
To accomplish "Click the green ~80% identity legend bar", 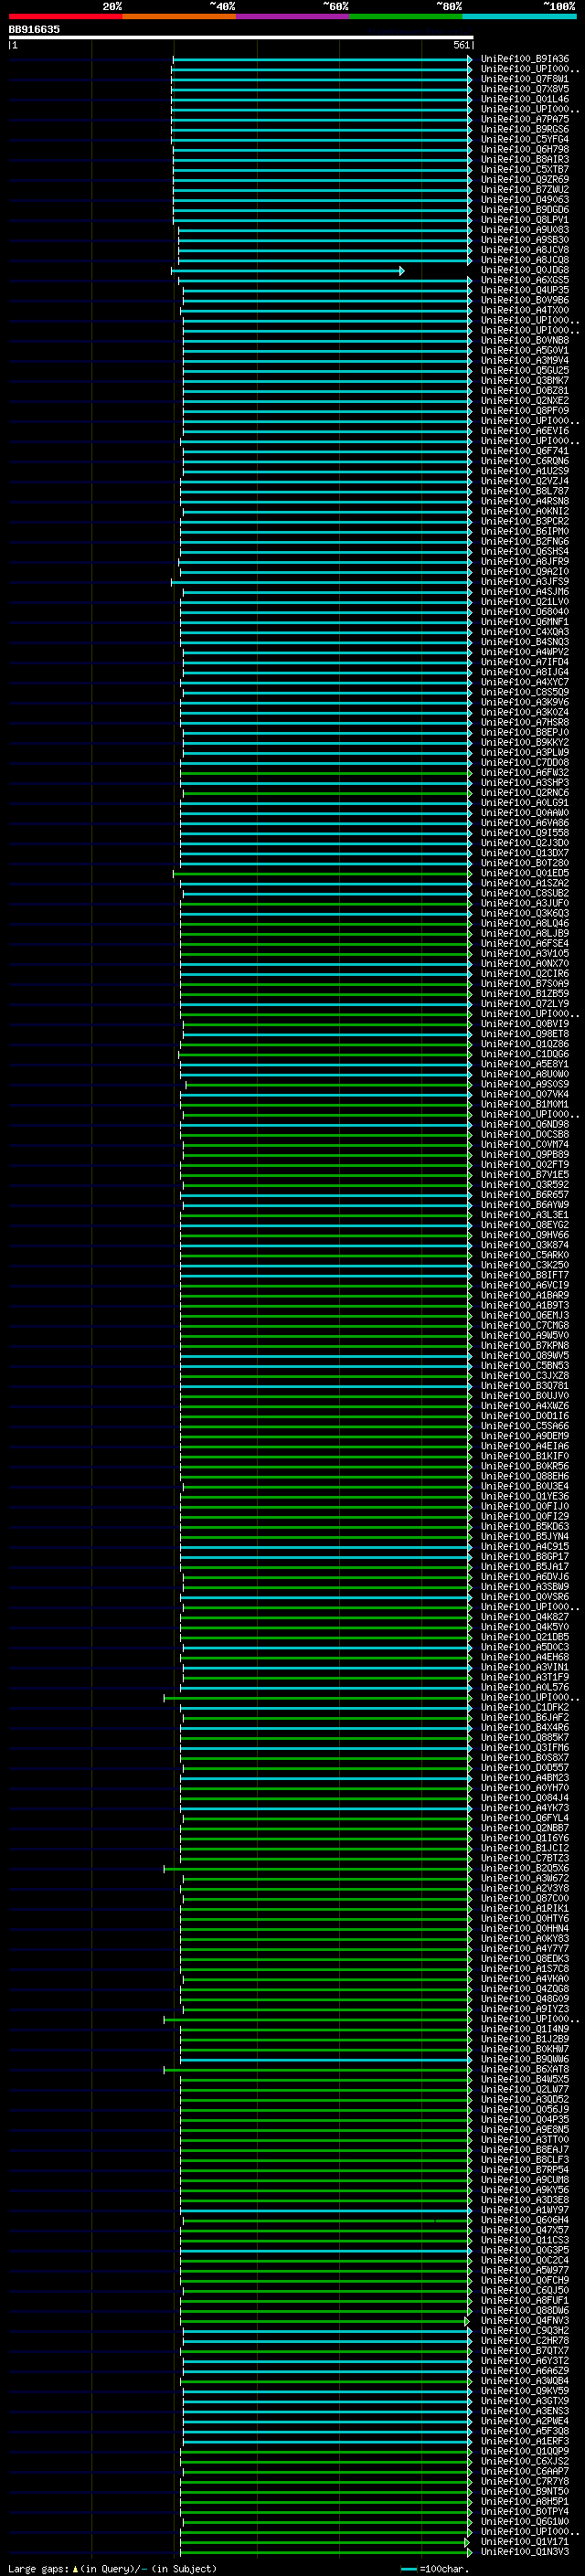I will [x=406, y=16].
